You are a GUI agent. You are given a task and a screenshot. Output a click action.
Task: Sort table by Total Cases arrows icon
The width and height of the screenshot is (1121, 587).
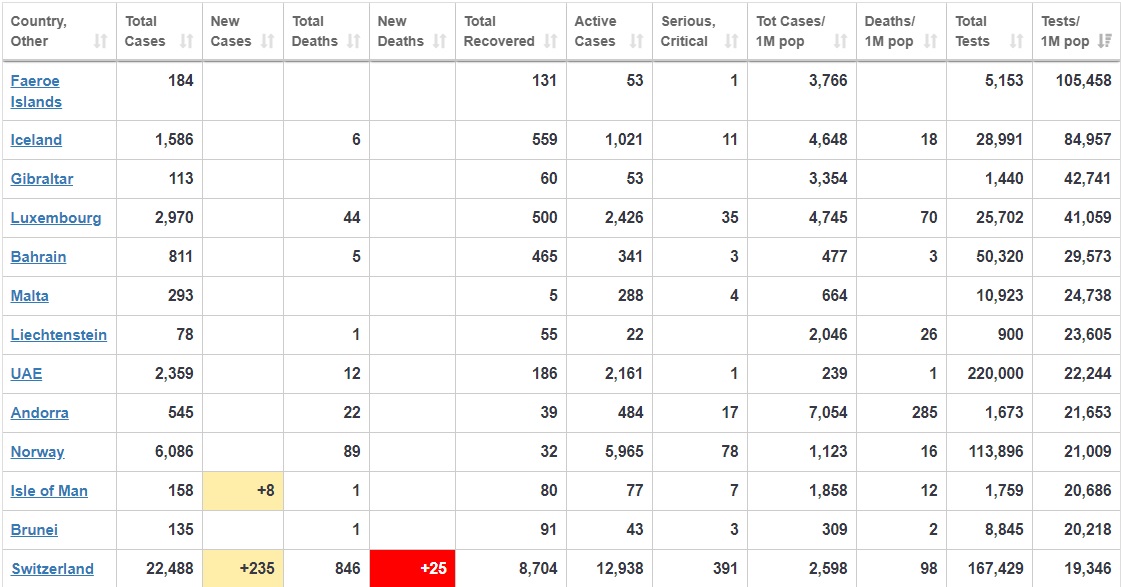coord(186,41)
